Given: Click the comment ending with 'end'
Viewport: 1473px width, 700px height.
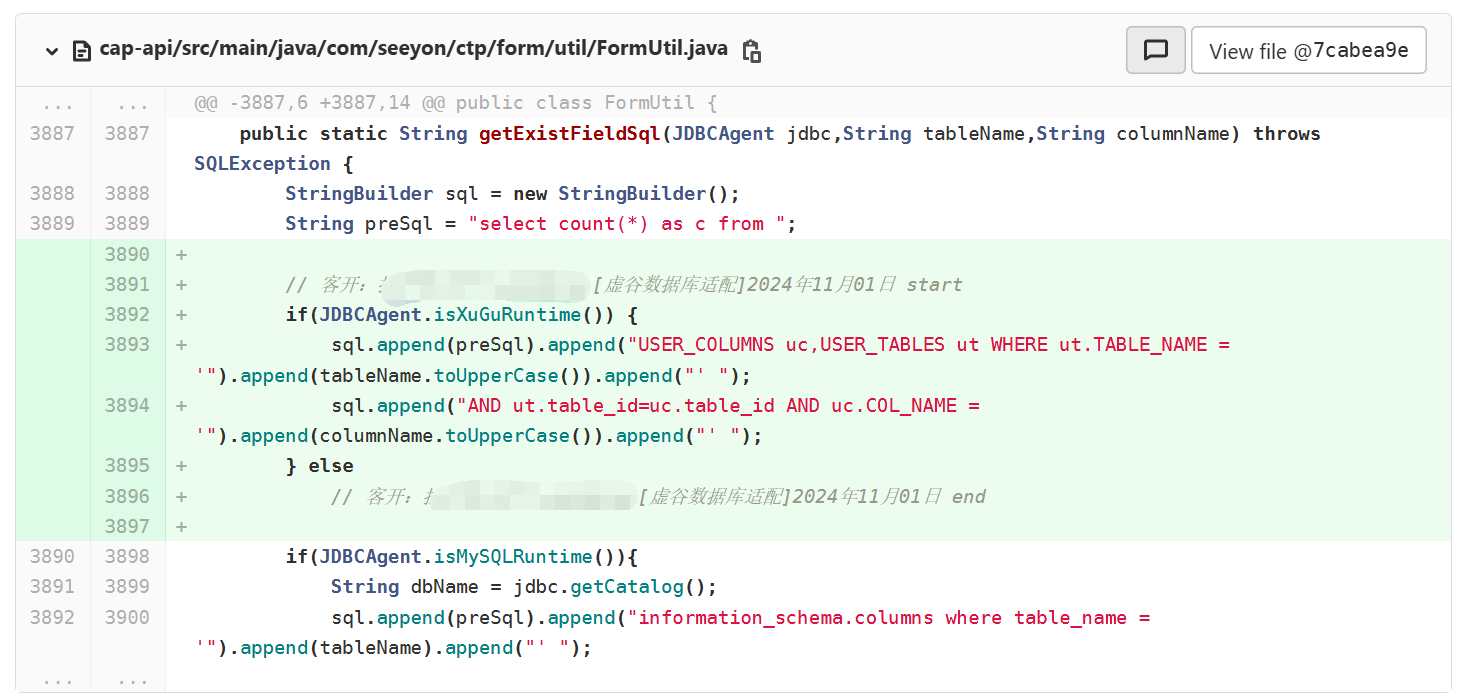Looking at the screenshot, I should tap(658, 496).
